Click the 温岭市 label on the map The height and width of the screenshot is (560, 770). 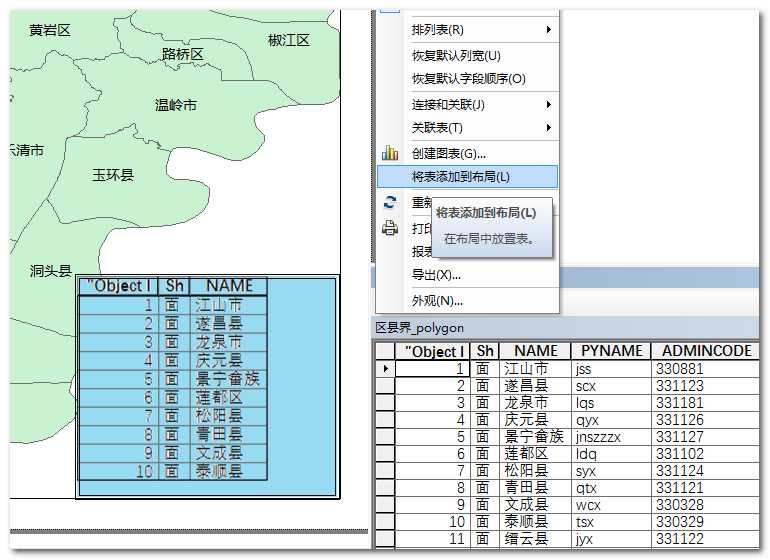pos(176,105)
